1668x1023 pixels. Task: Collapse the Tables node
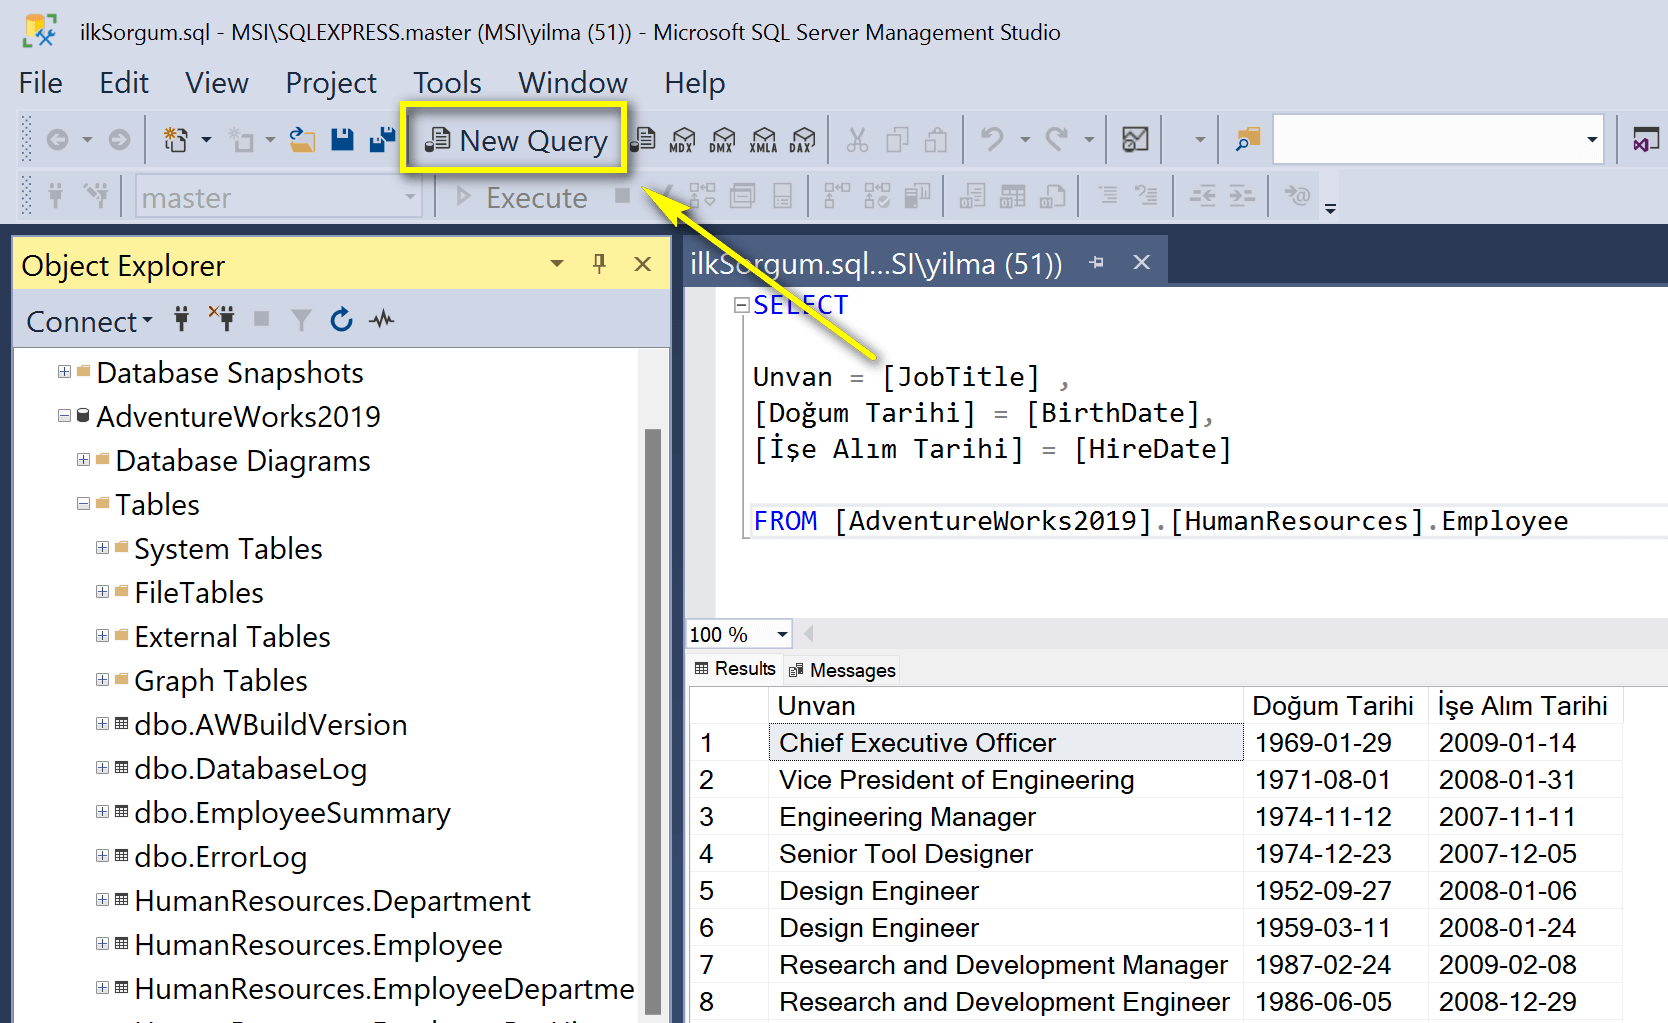click(x=83, y=504)
